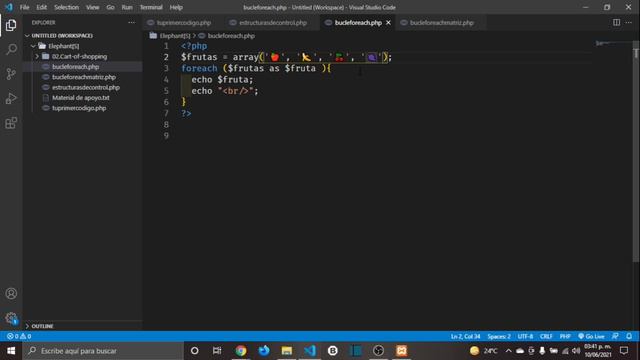Viewport: 640px width, 360px height.
Task: Click the notifications bell in status bar
Action: [629, 336]
